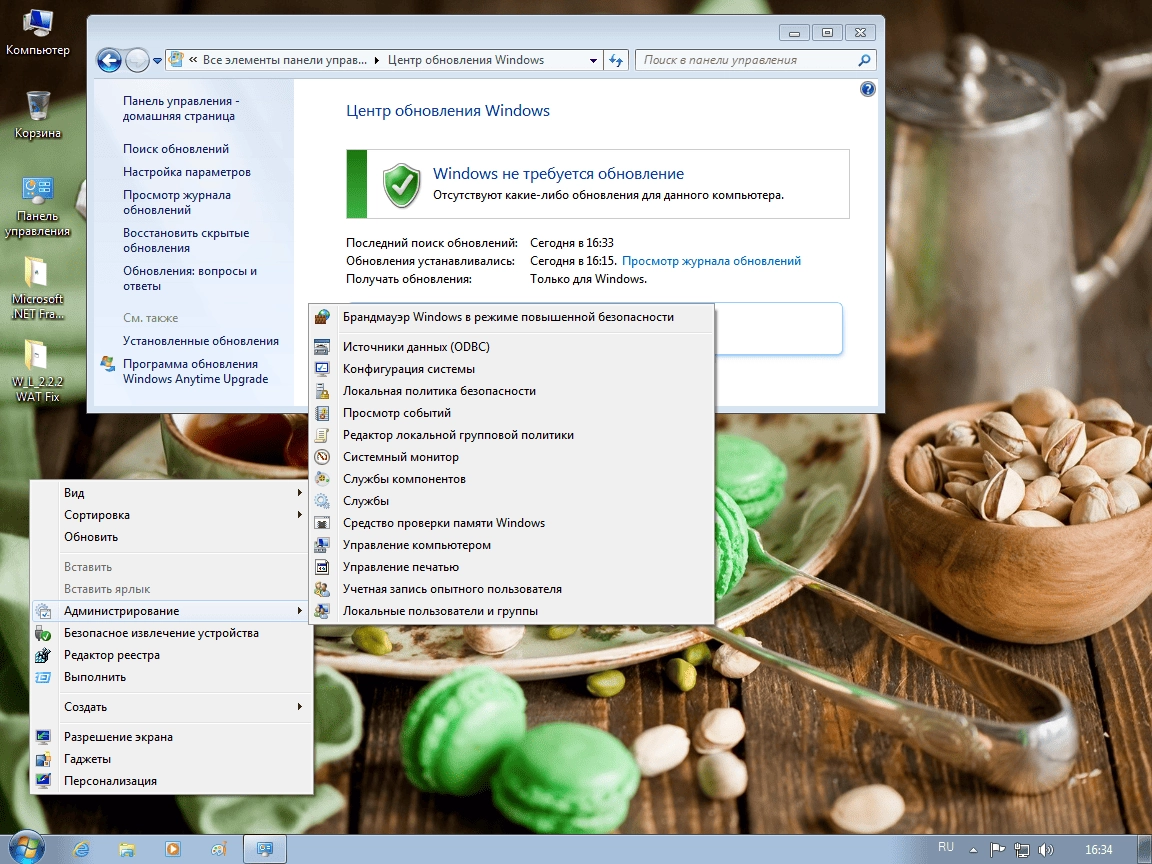
Task: Open the blue help question mark icon
Action: pyautogui.click(x=868, y=89)
